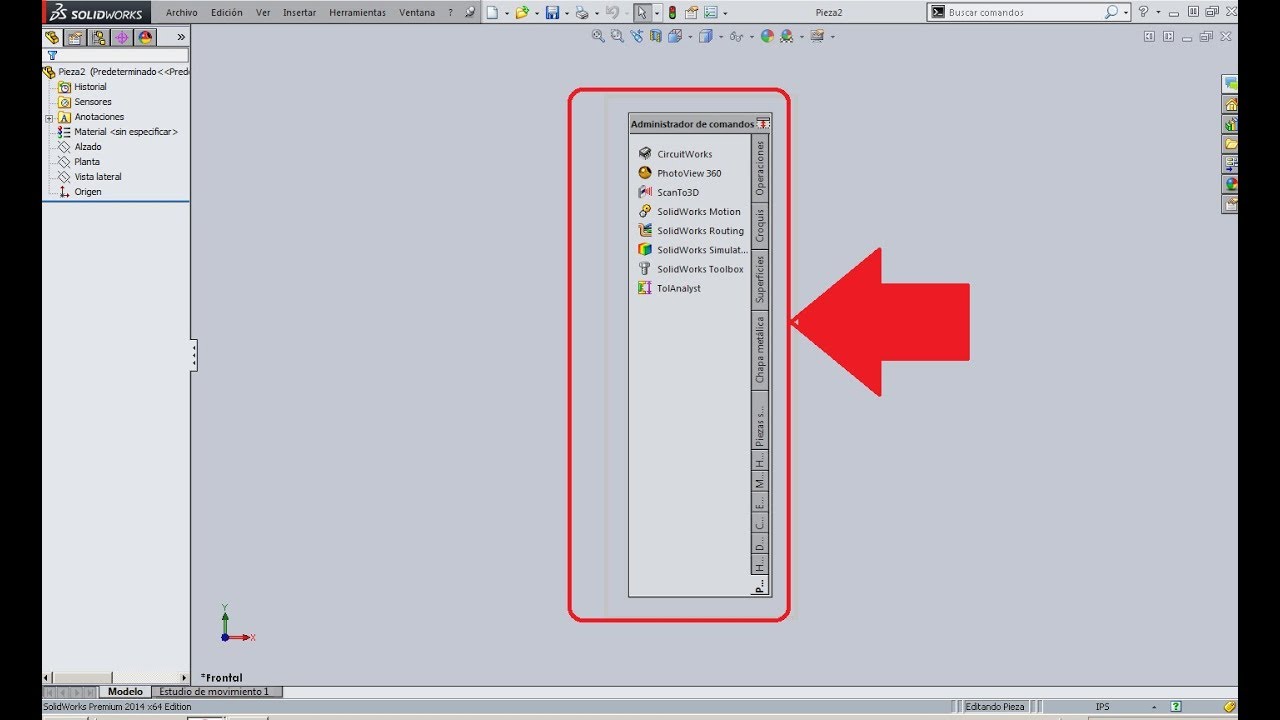Open the Options icon in top toolbar
The image size is (1280, 720).
coord(710,13)
